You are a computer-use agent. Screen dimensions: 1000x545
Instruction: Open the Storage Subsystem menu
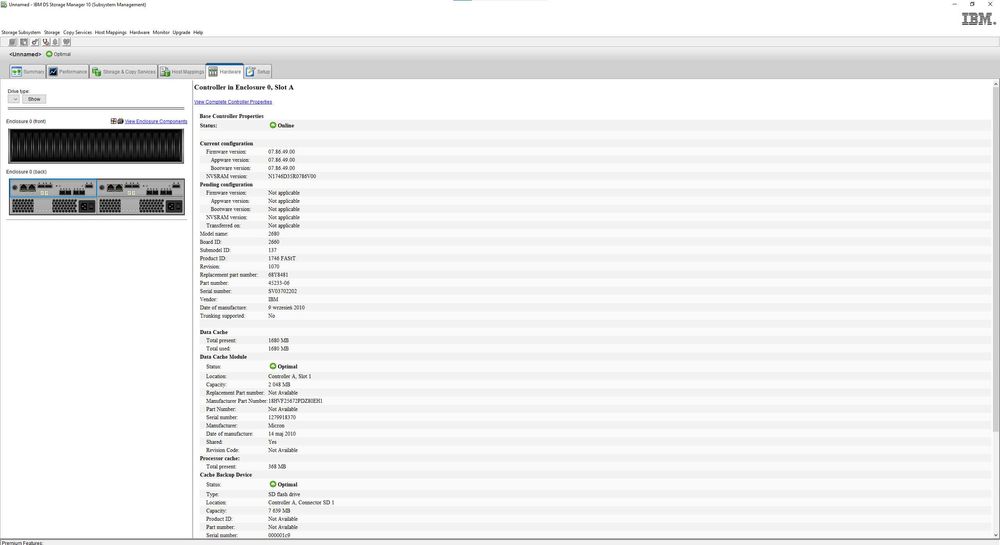pos(21,32)
